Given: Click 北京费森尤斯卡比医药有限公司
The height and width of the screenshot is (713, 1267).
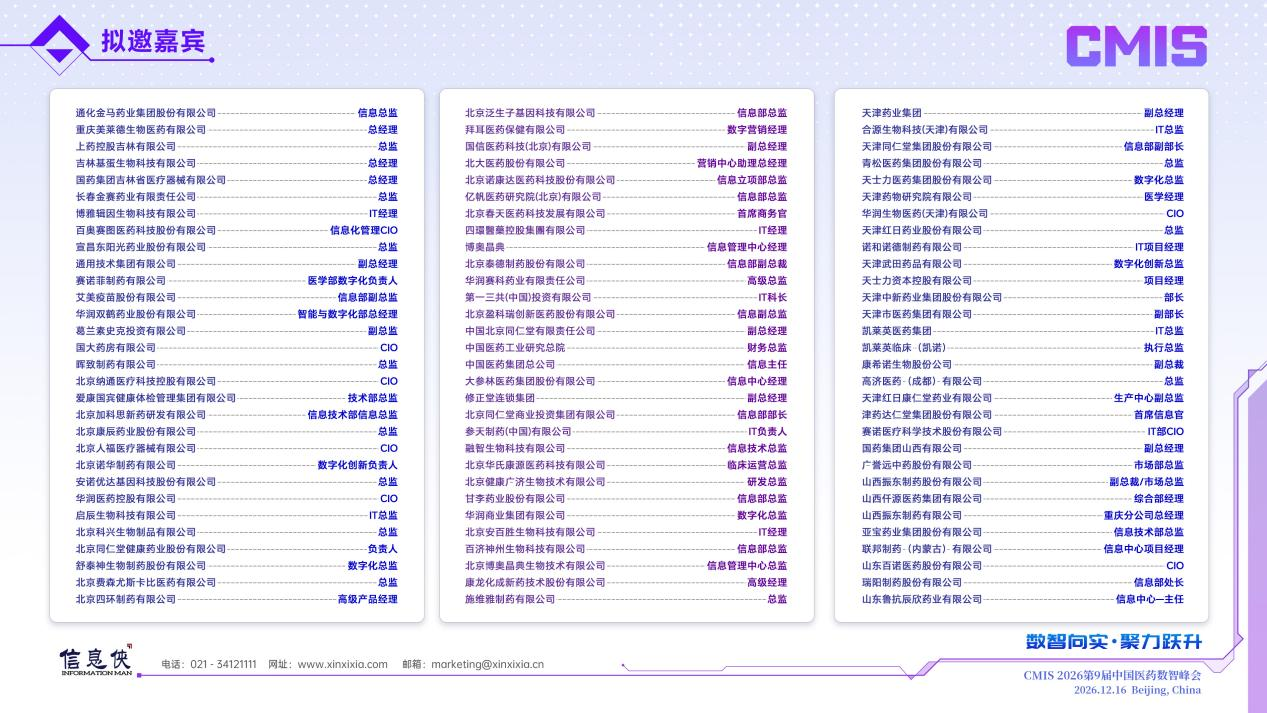Looking at the screenshot, I should tap(145, 583).
